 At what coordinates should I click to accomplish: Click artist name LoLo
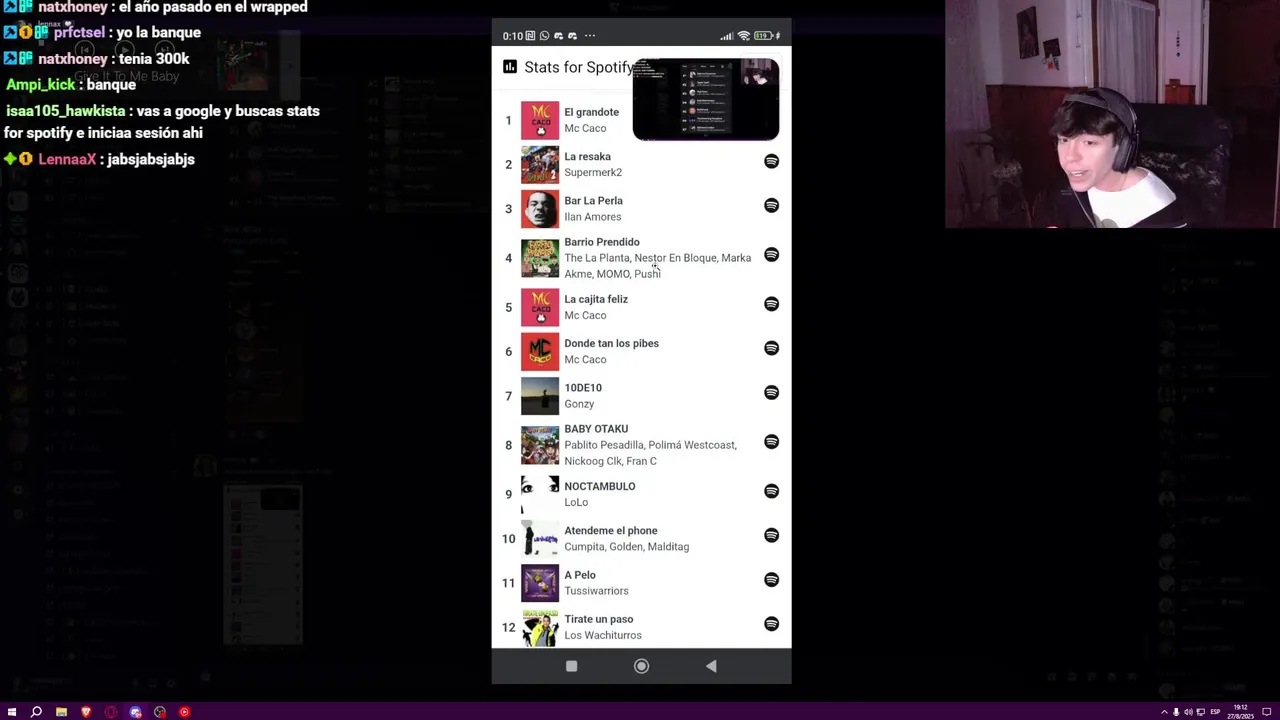(x=576, y=502)
